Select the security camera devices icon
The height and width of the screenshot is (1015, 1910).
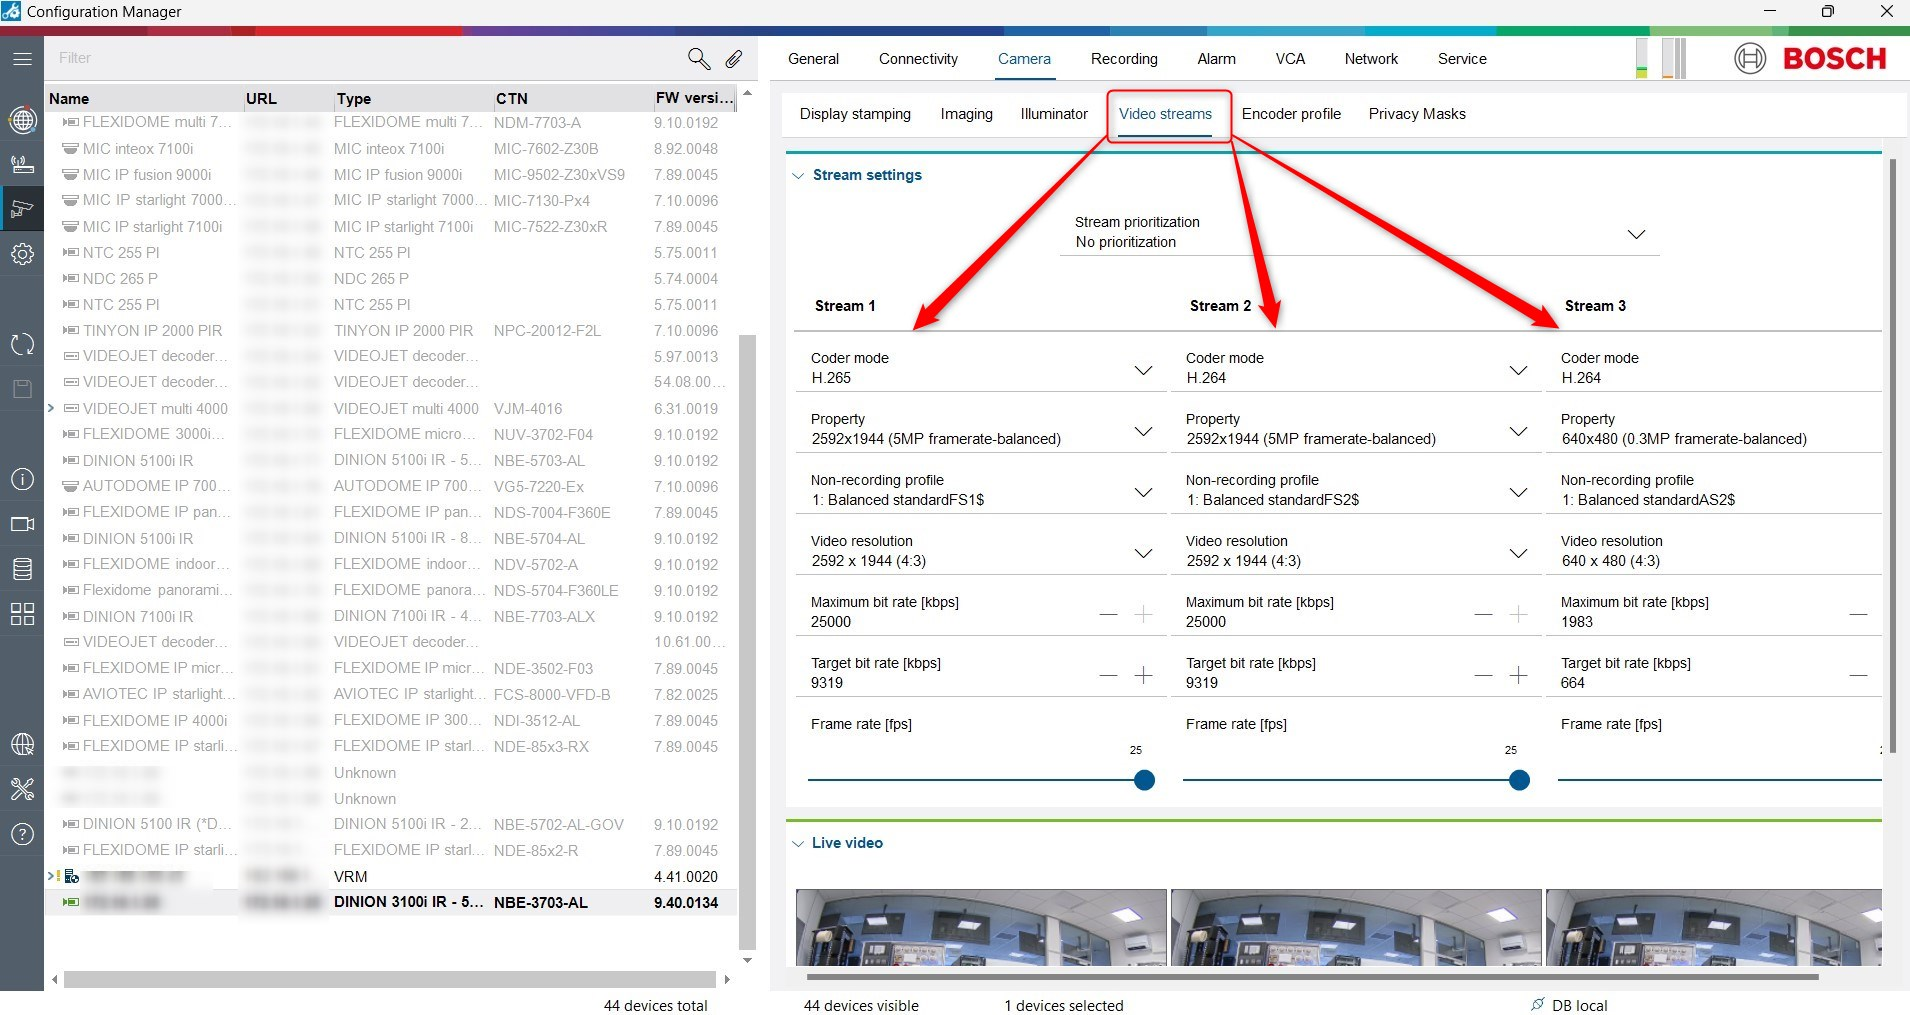22,209
